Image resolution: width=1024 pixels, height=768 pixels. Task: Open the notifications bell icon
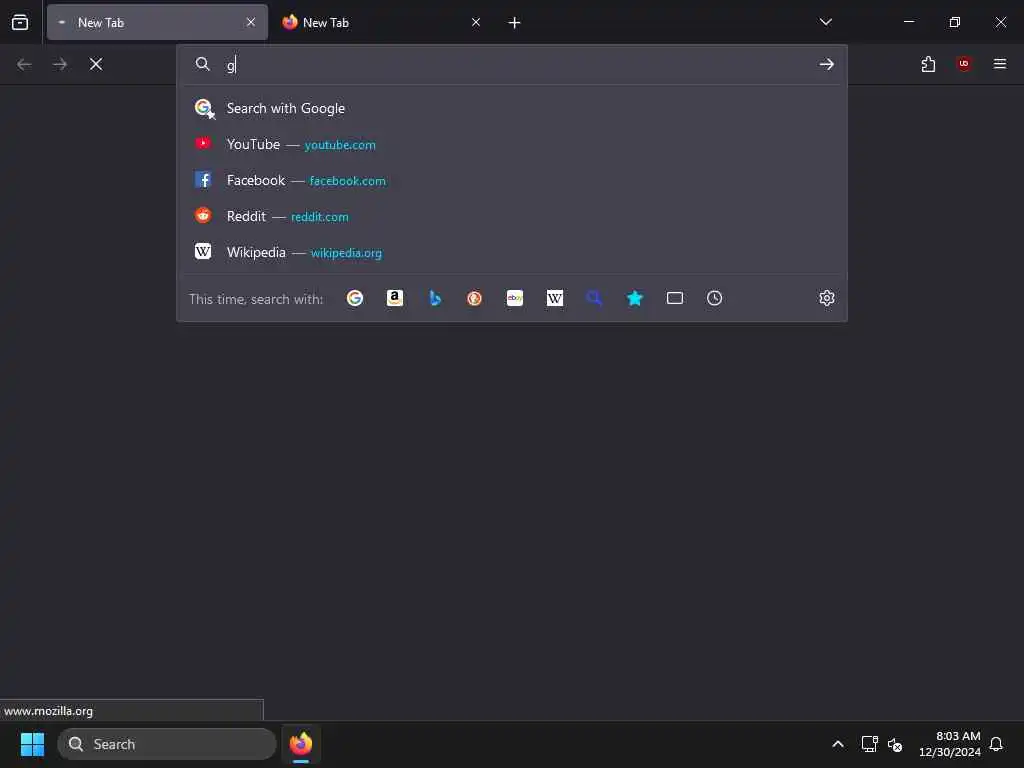click(x=996, y=744)
